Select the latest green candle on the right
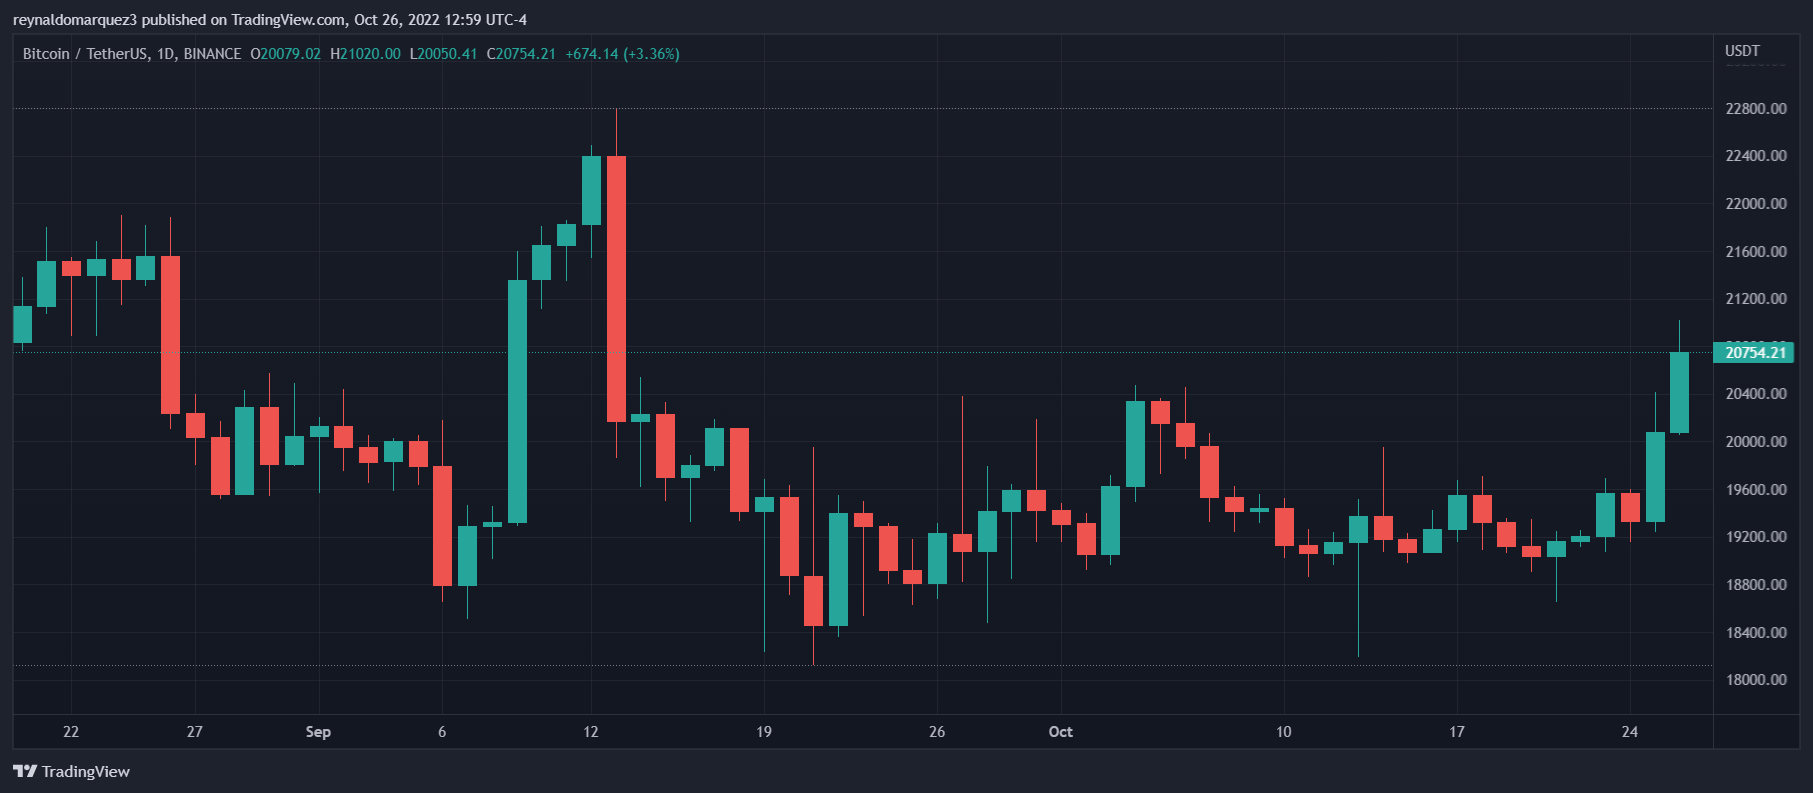1813x793 pixels. pyautogui.click(x=1679, y=392)
